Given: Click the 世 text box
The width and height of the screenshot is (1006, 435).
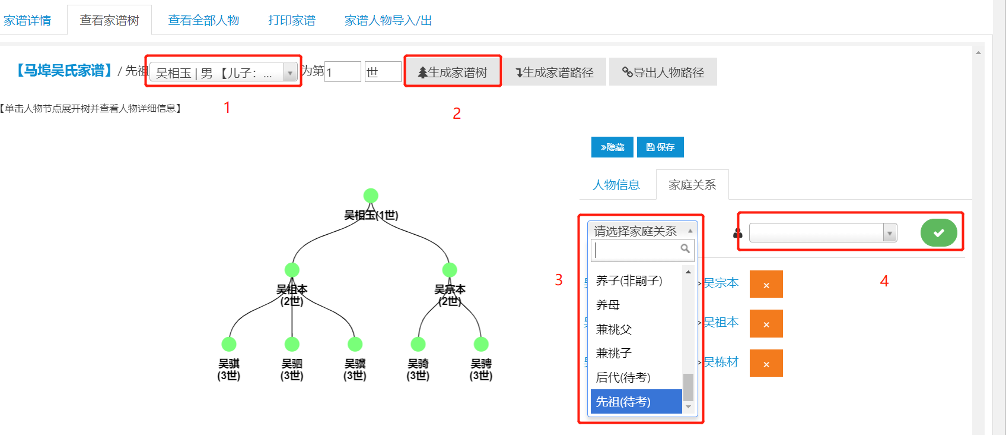Looking at the screenshot, I should 383,72.
